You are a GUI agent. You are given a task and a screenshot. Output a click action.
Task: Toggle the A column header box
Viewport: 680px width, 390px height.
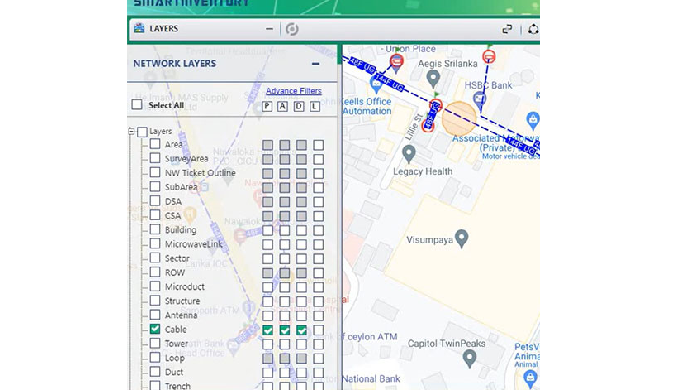point(283,106)
